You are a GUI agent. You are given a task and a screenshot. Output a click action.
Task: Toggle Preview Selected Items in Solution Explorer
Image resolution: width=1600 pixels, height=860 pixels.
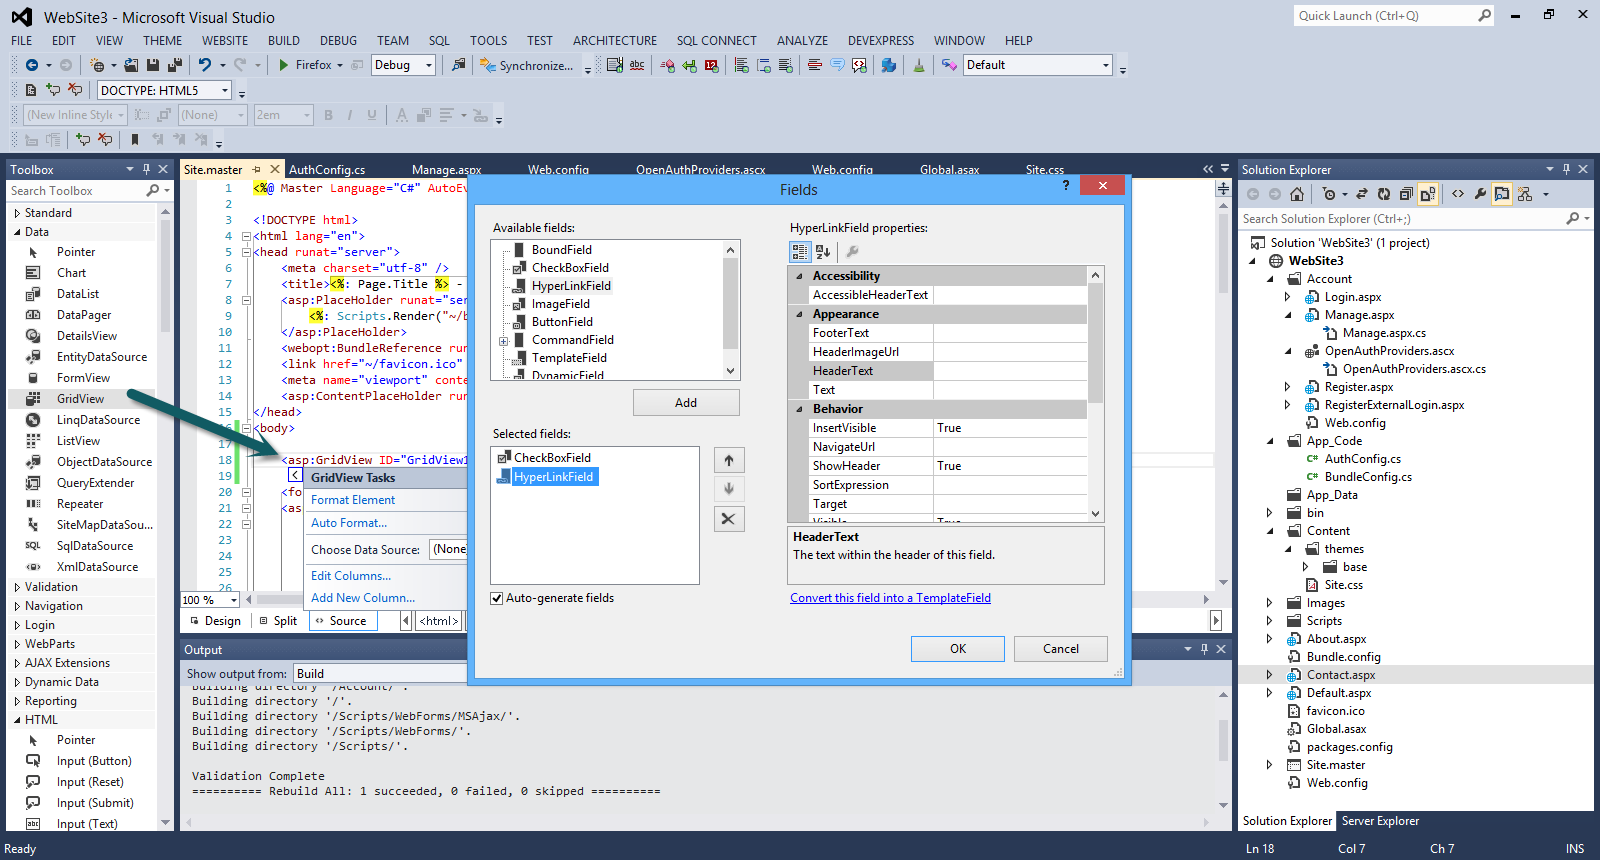(x=1502, y=194)
